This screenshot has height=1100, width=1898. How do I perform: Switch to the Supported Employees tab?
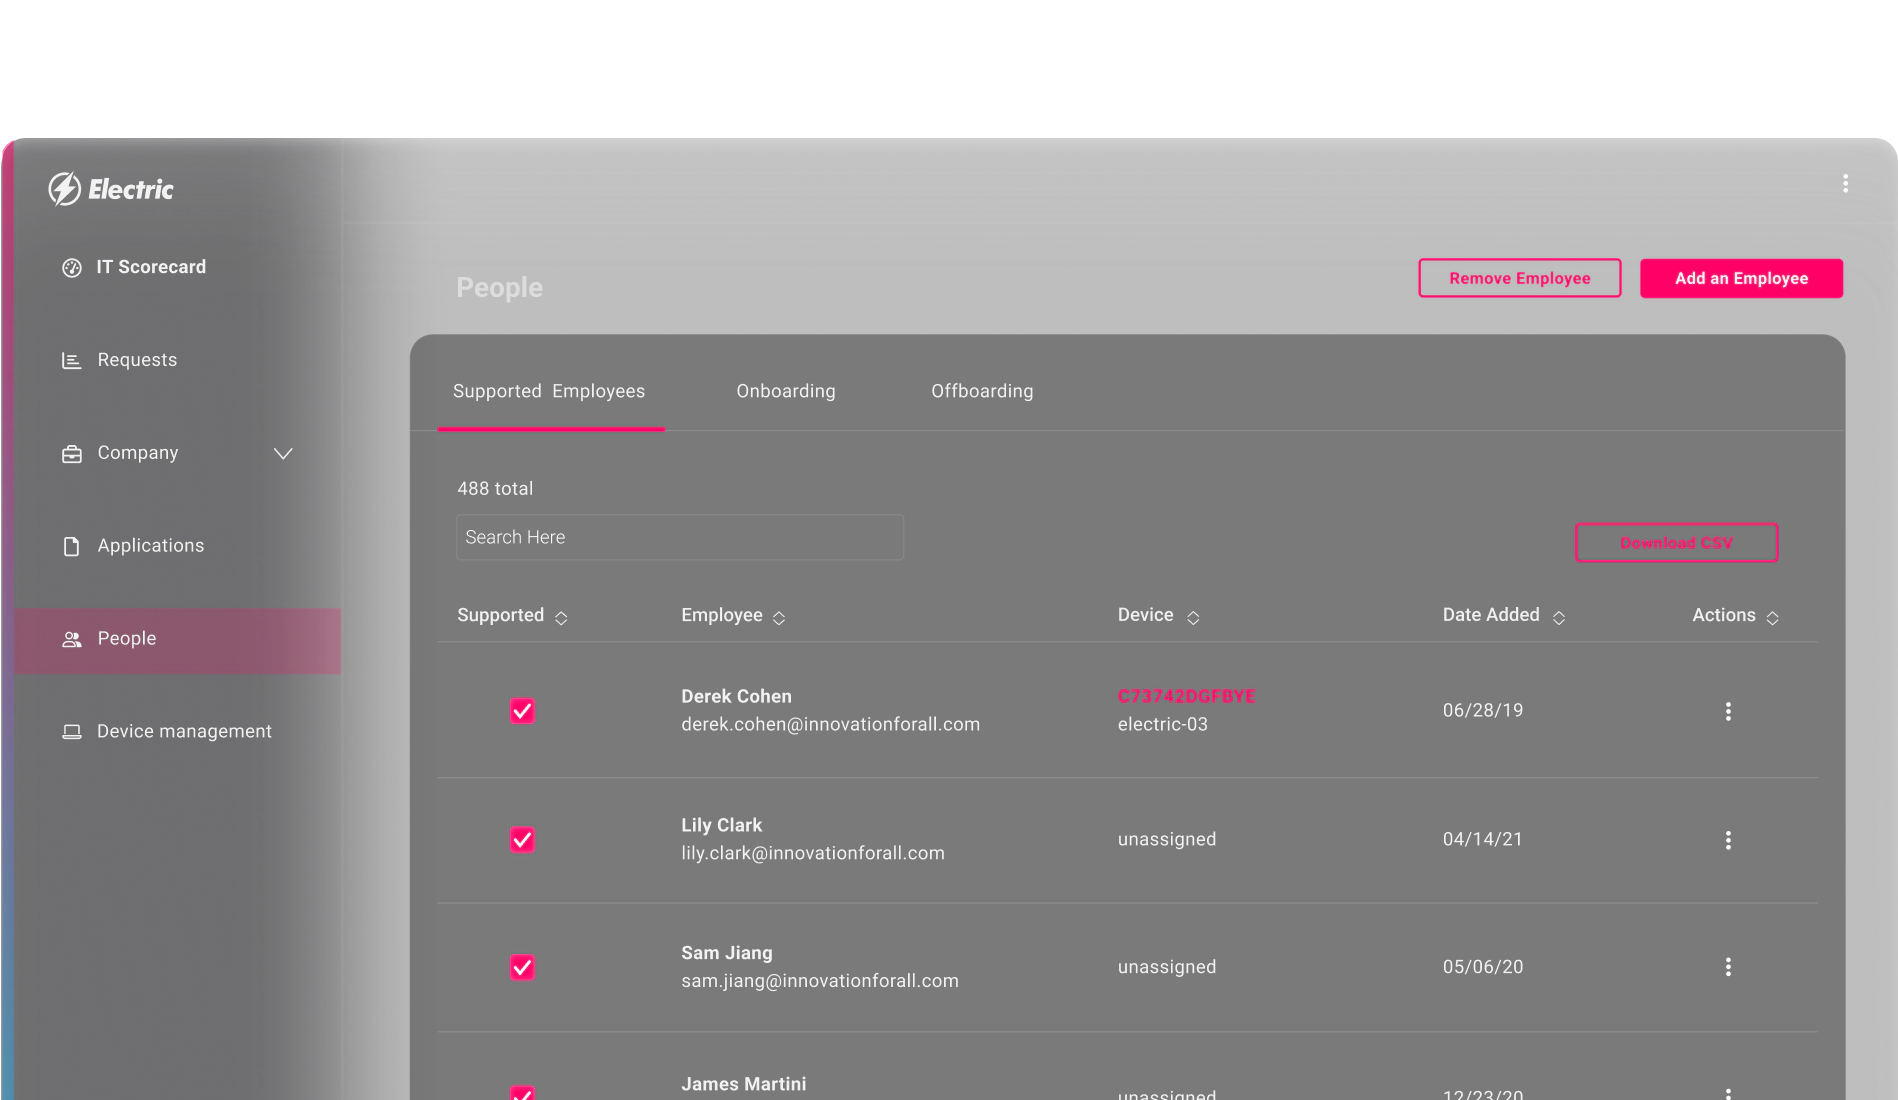(549, 391)
